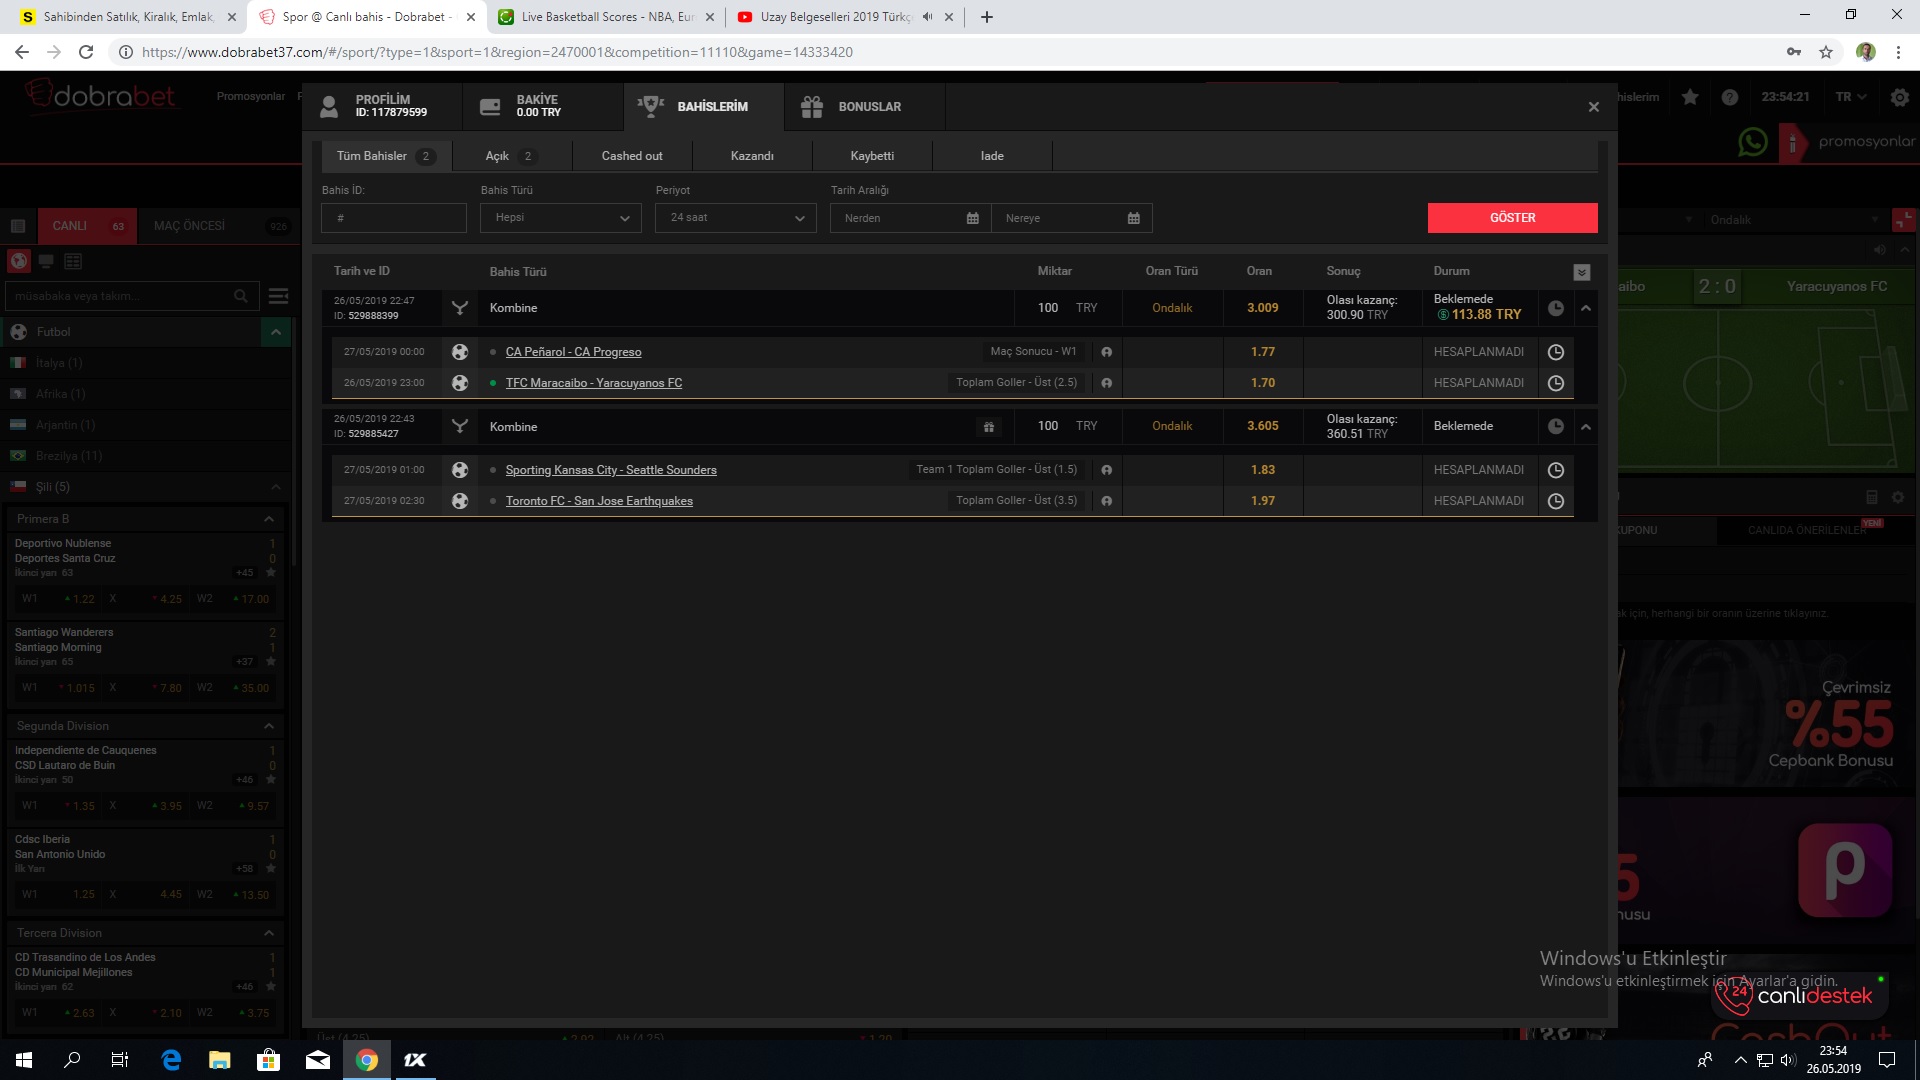This screenshot has width=1920, height=1080.
Task: Switch to CANLI live betting tab
Action: click(88, 226)
